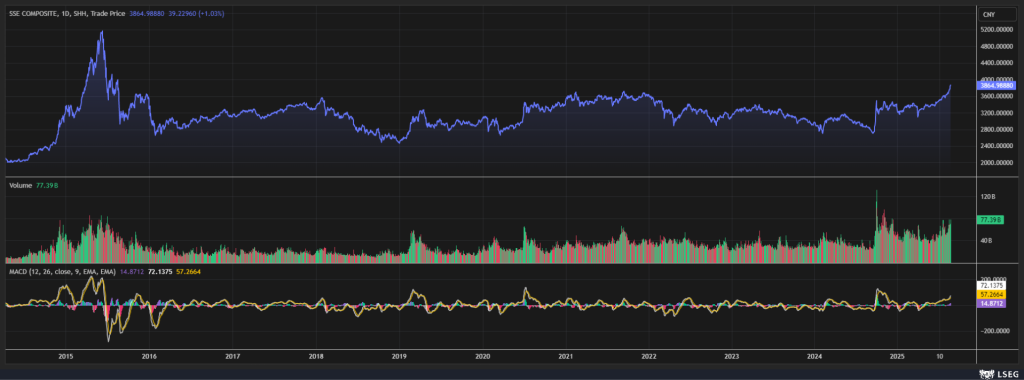Click the purple 14.8712 histogram value tag

coord(991,304)
